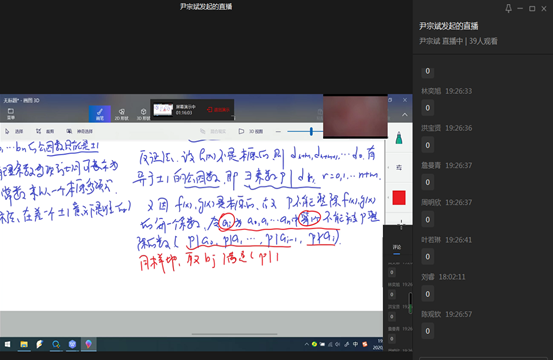
Task: Open the red color swatch
Action: coord(399,198)
